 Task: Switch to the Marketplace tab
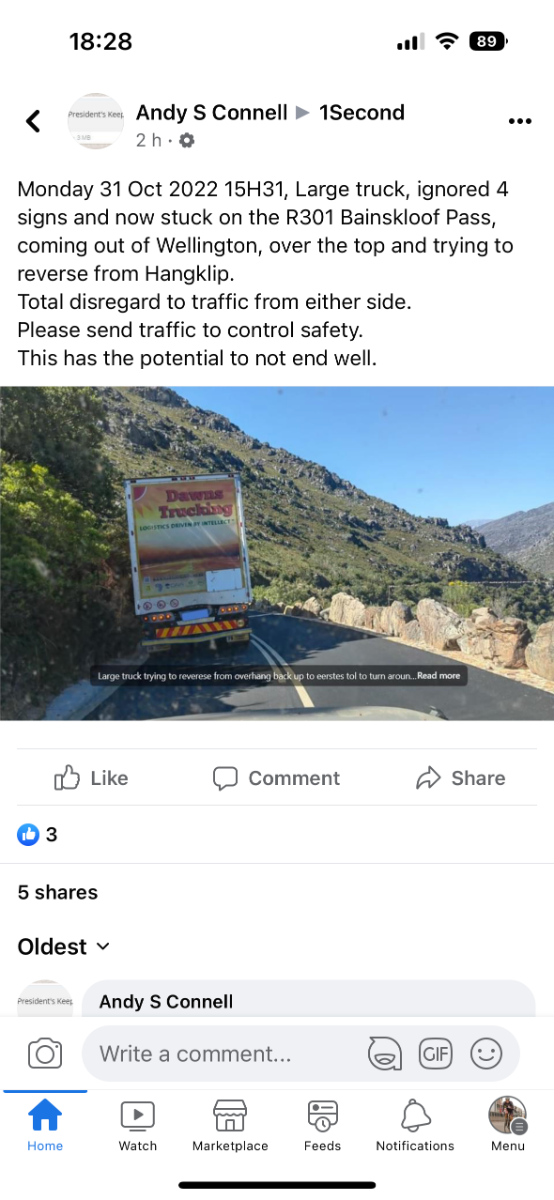point(230,1124)
